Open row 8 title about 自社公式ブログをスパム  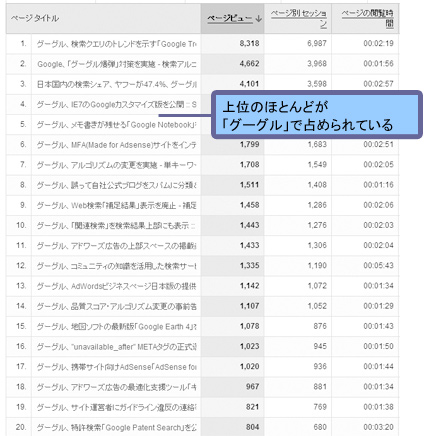click(x=117, y=185)
